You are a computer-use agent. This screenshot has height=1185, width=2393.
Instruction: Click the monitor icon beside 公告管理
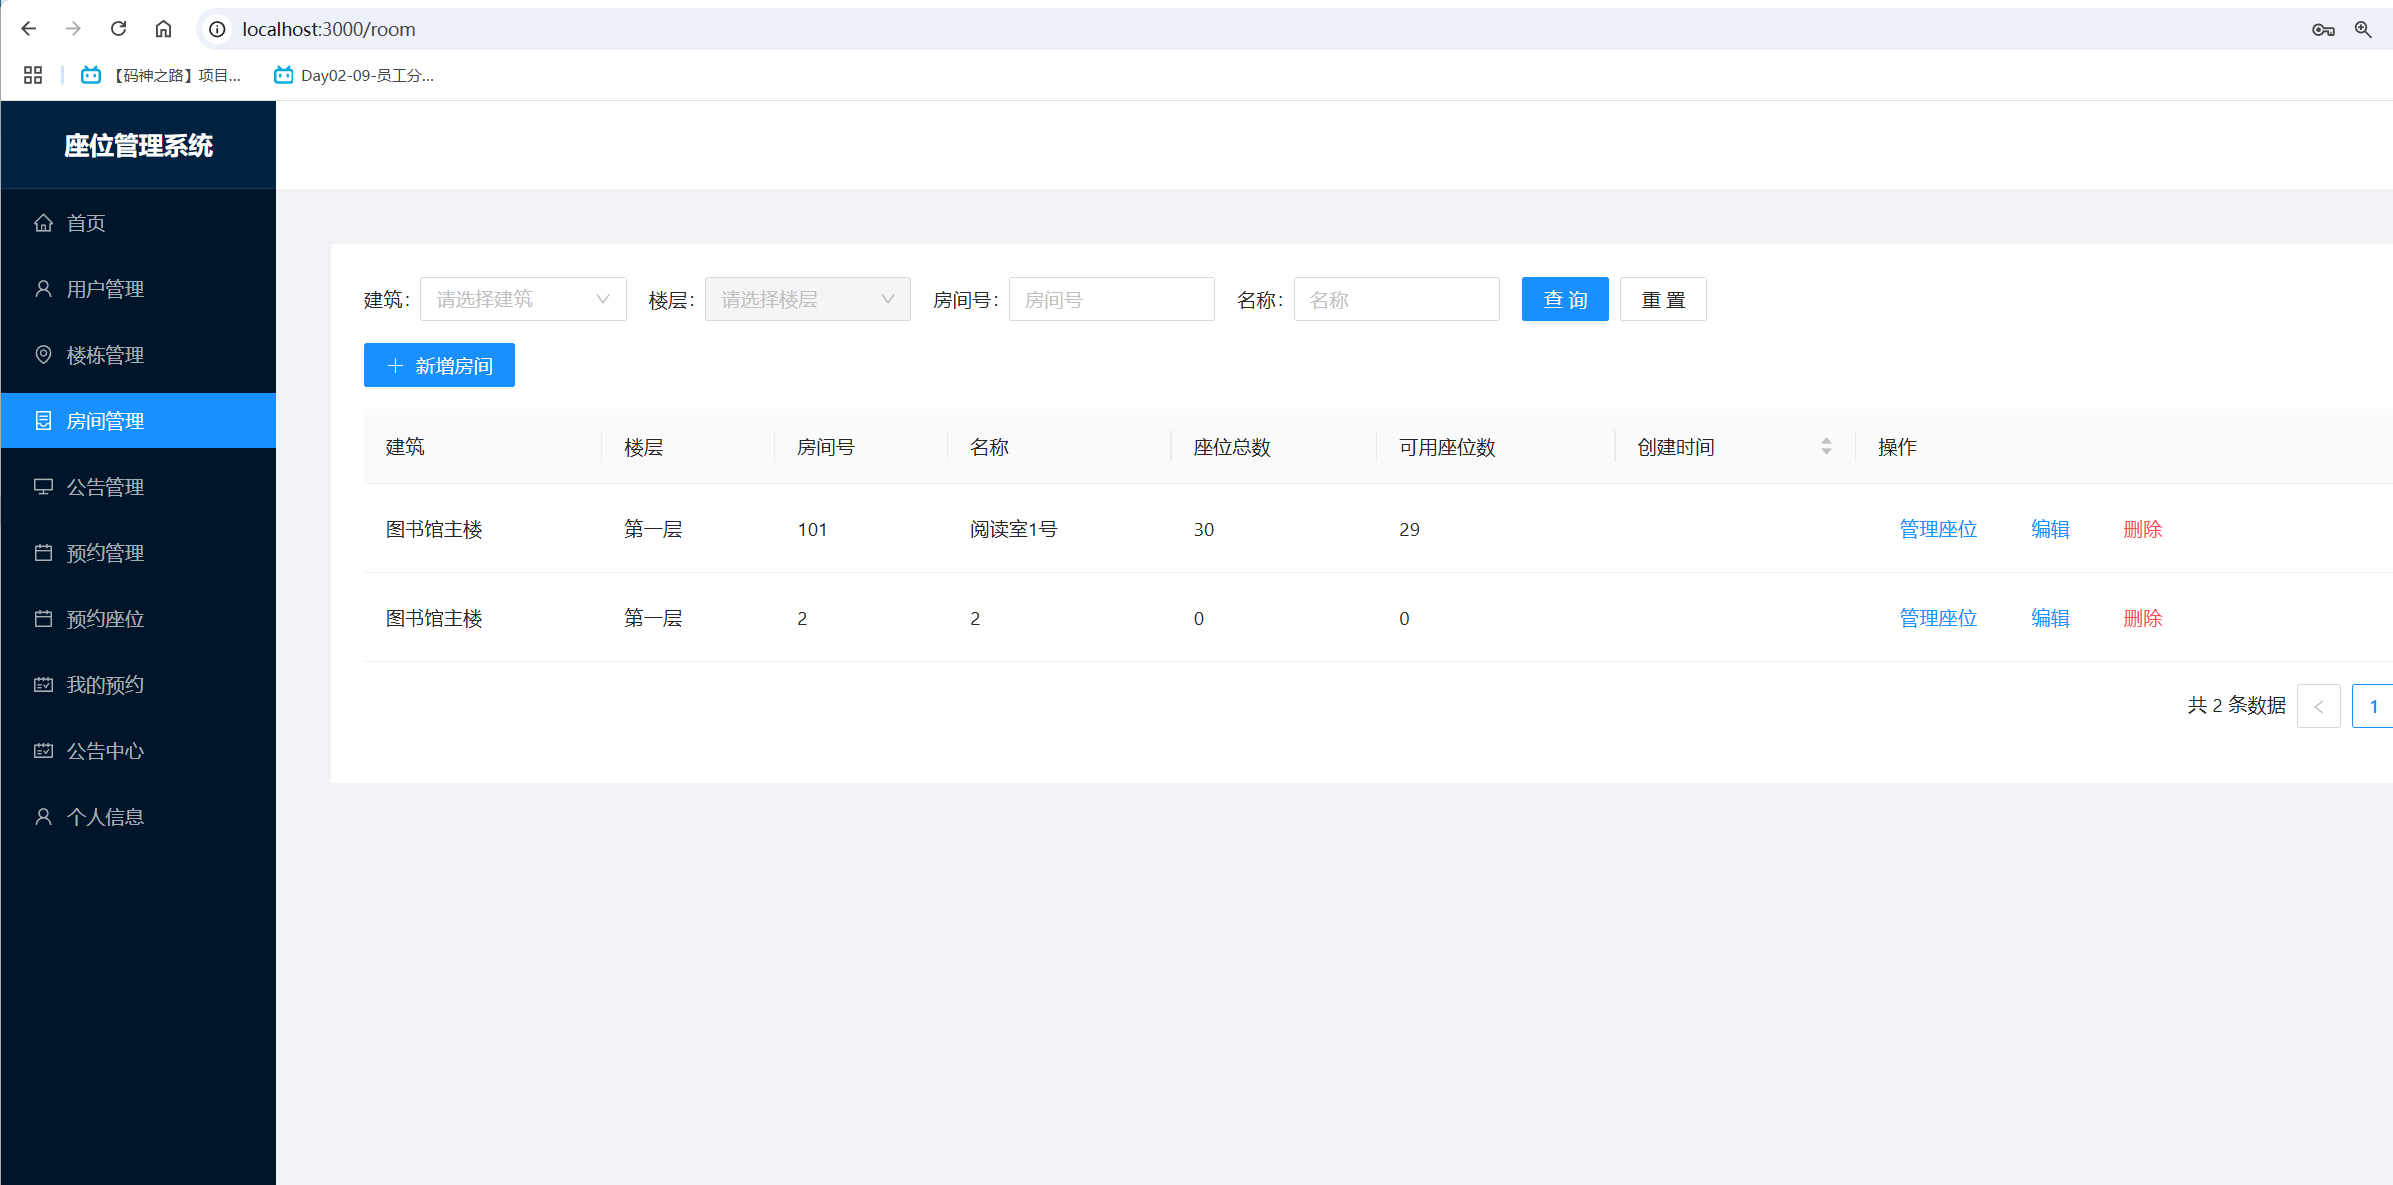point(43,487)
